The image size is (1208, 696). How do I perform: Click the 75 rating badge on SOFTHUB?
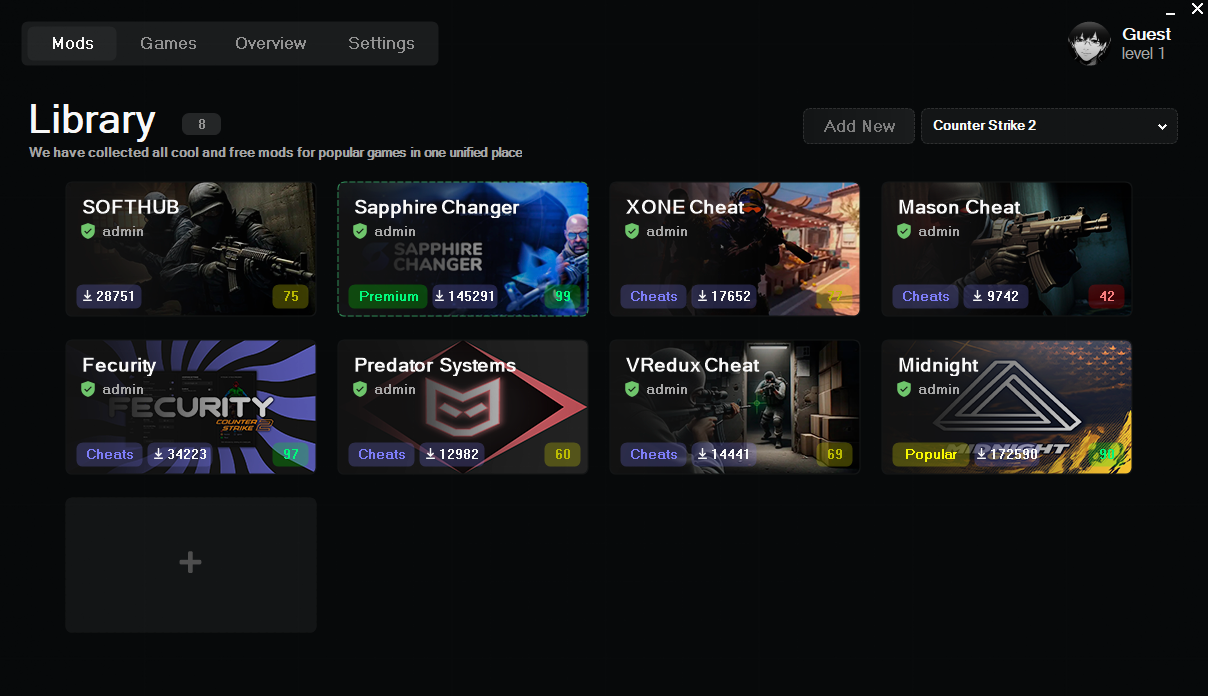coord(291,296)
